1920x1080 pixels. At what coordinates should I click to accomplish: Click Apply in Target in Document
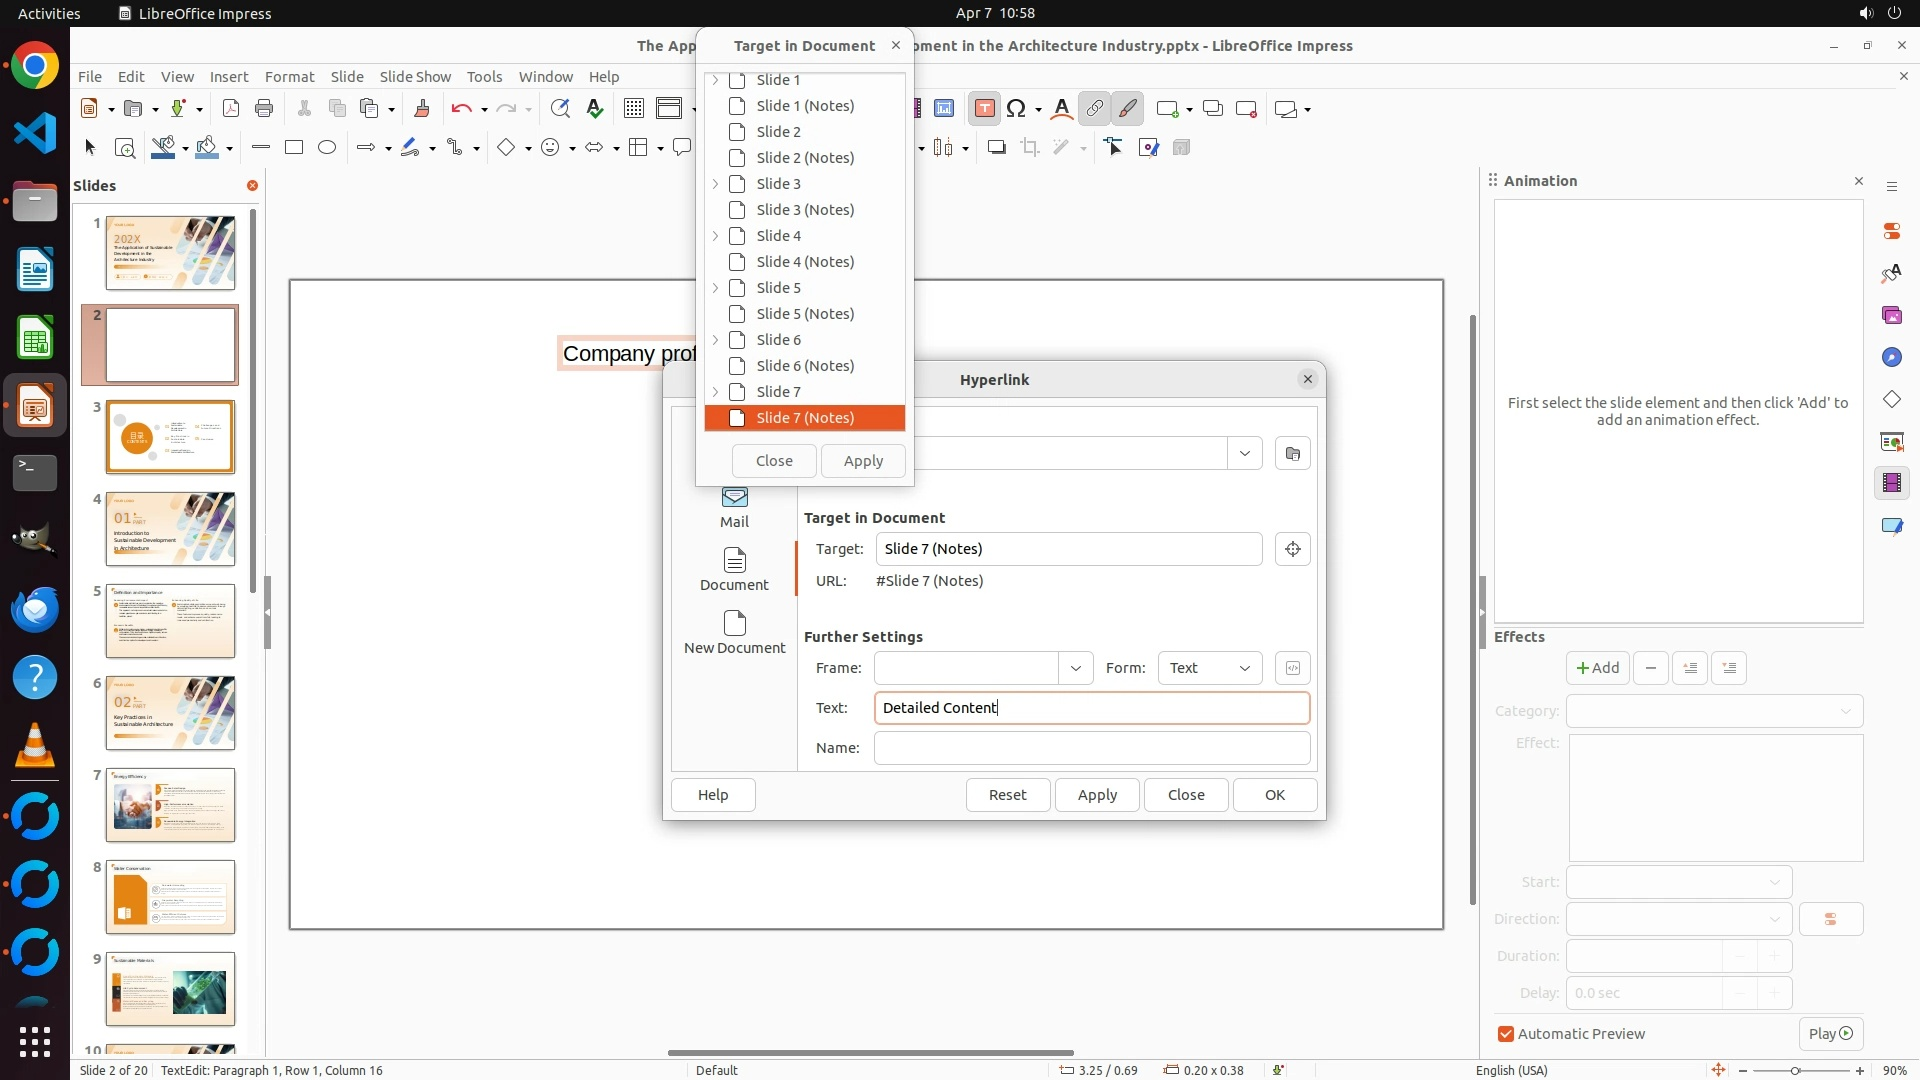coord(863,461)
